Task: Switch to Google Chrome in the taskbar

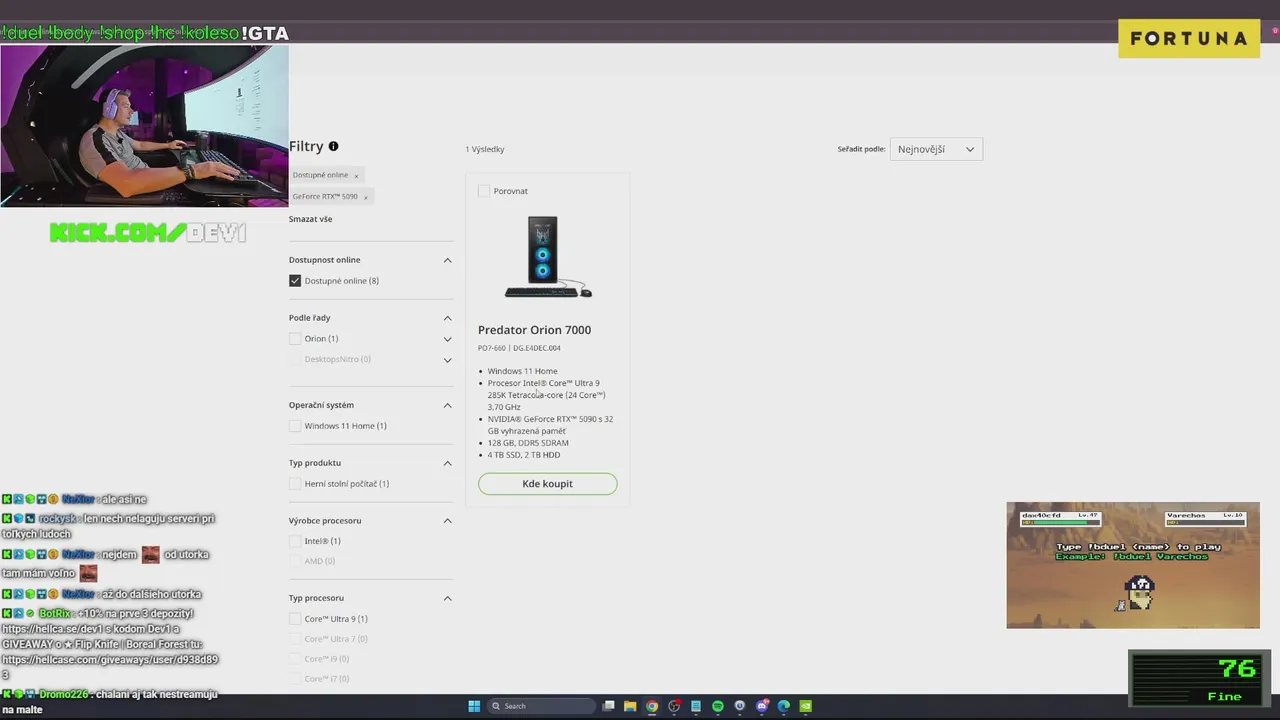Action: point(652,706)
